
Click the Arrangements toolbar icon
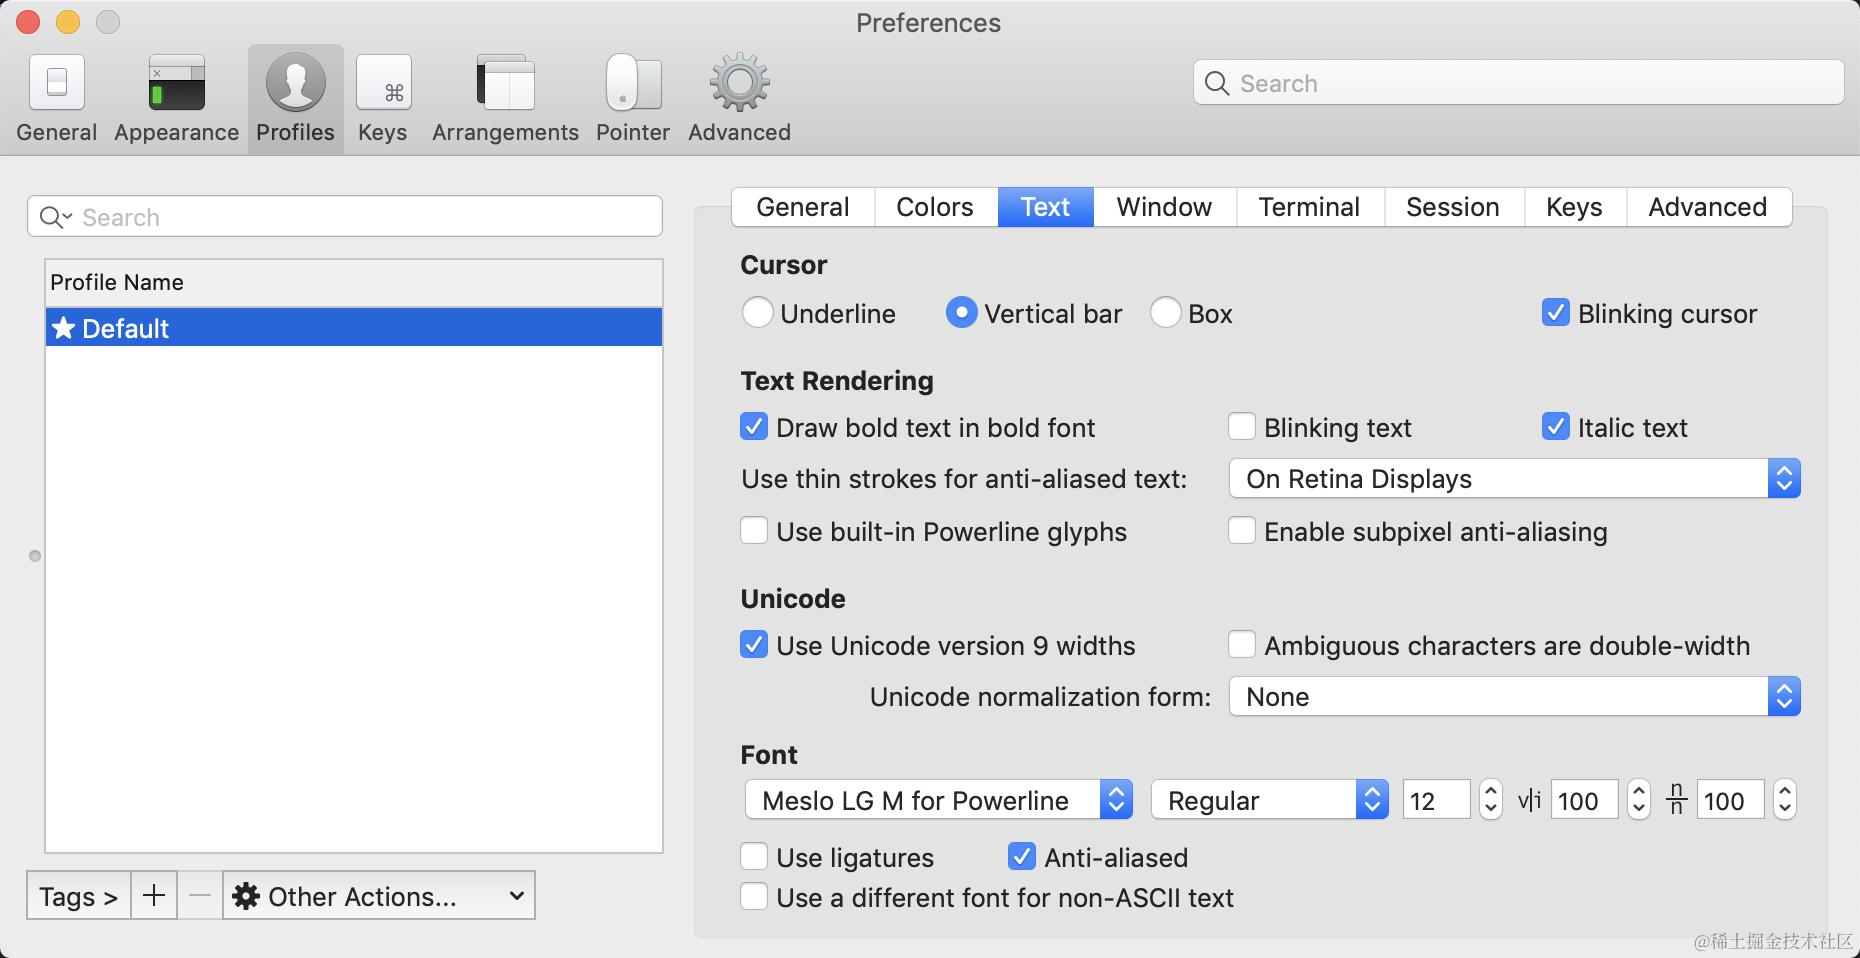pyautogui.click(x=504, y=95)
